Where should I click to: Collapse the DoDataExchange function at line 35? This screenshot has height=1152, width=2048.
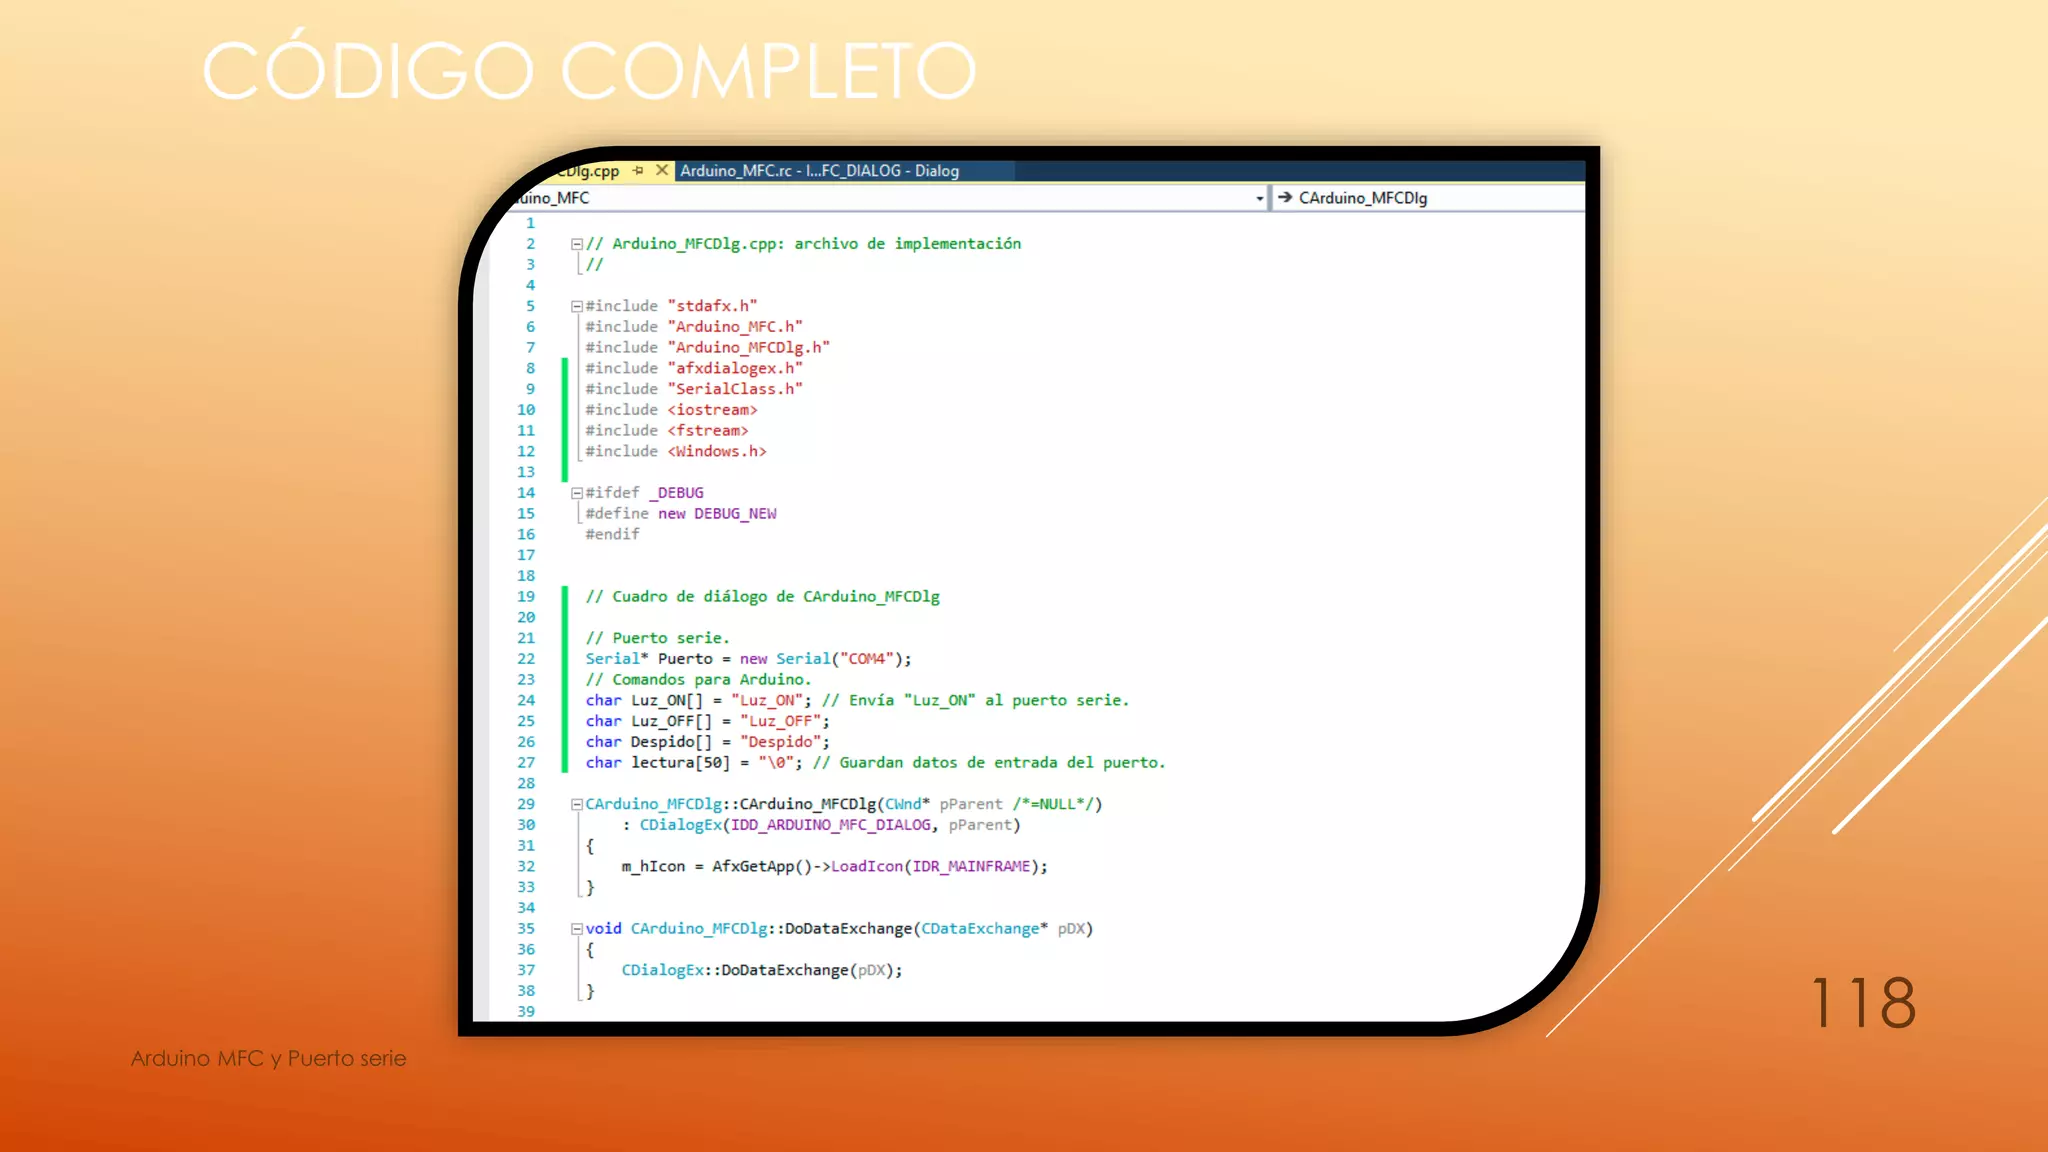click(x=577, y=929)
